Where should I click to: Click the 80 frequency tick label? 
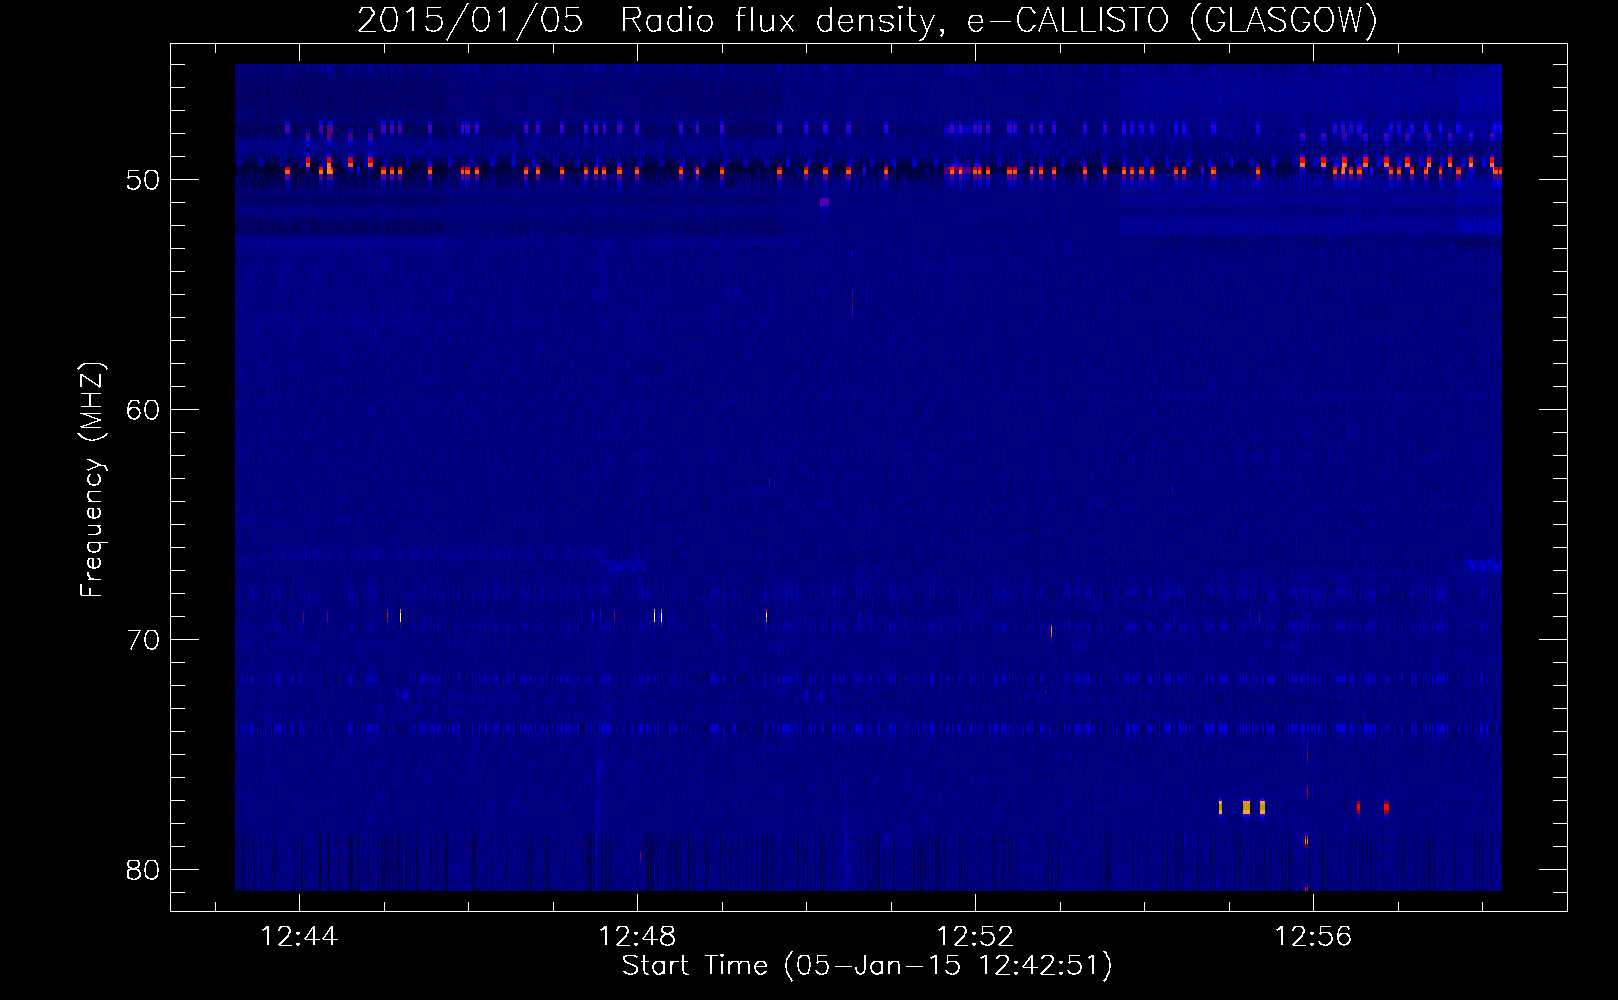tap(143, 870)
